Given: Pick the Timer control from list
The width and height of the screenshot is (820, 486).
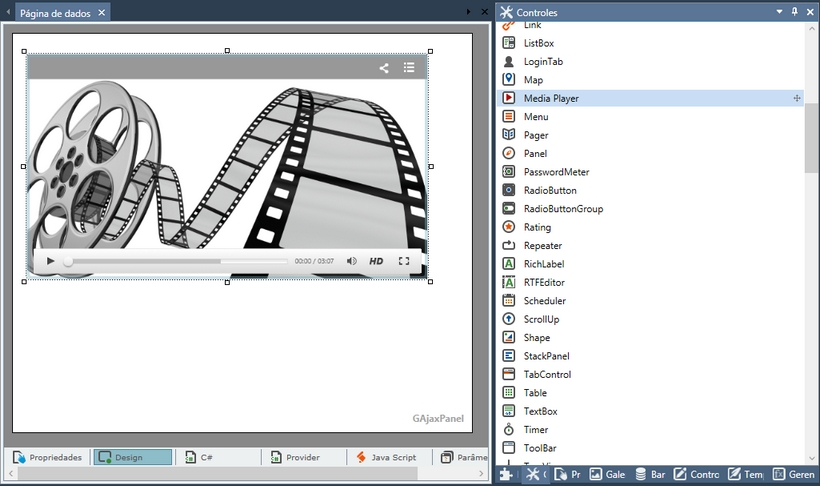Looking at the screenshot, I should pos(536,430).
